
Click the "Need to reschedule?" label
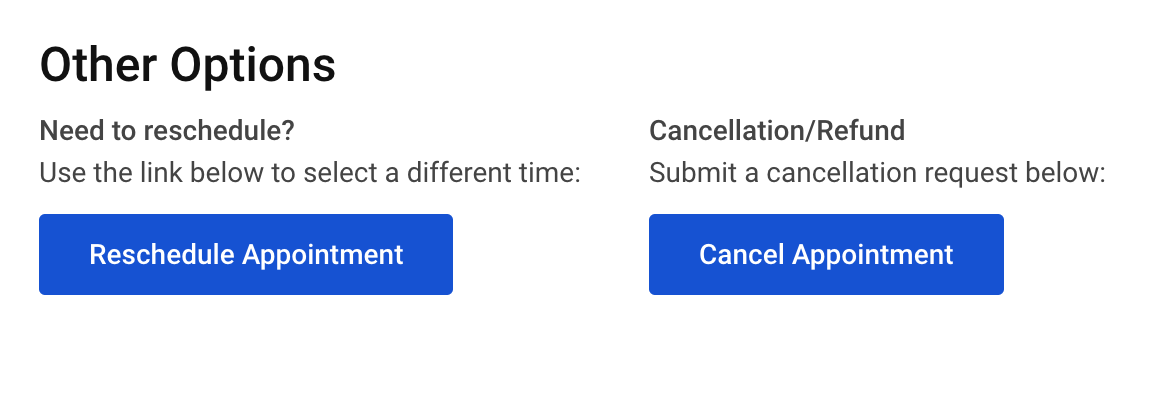pyautogui.click(x=167, y=131)
